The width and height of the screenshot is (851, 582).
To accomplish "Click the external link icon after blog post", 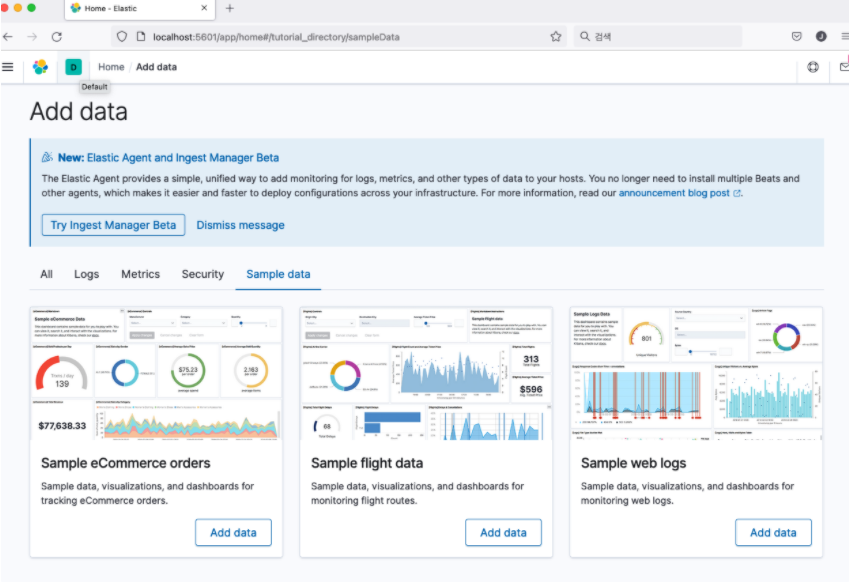I will (x=736, y=193).
